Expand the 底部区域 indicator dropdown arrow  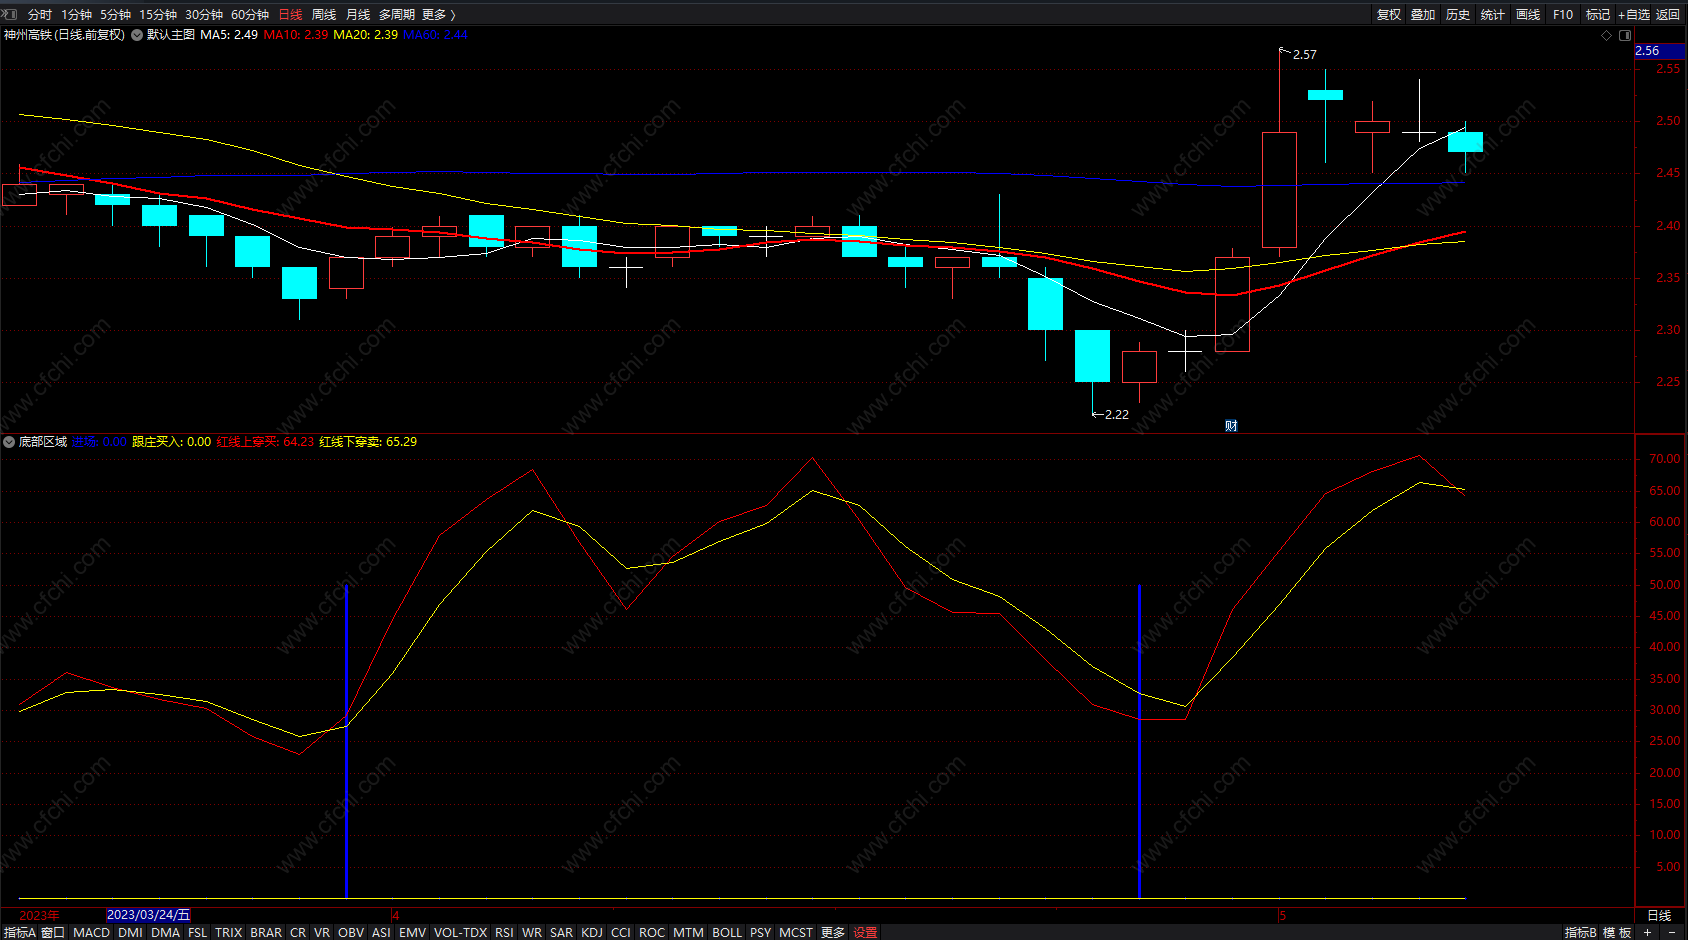(x=9, y=442)
